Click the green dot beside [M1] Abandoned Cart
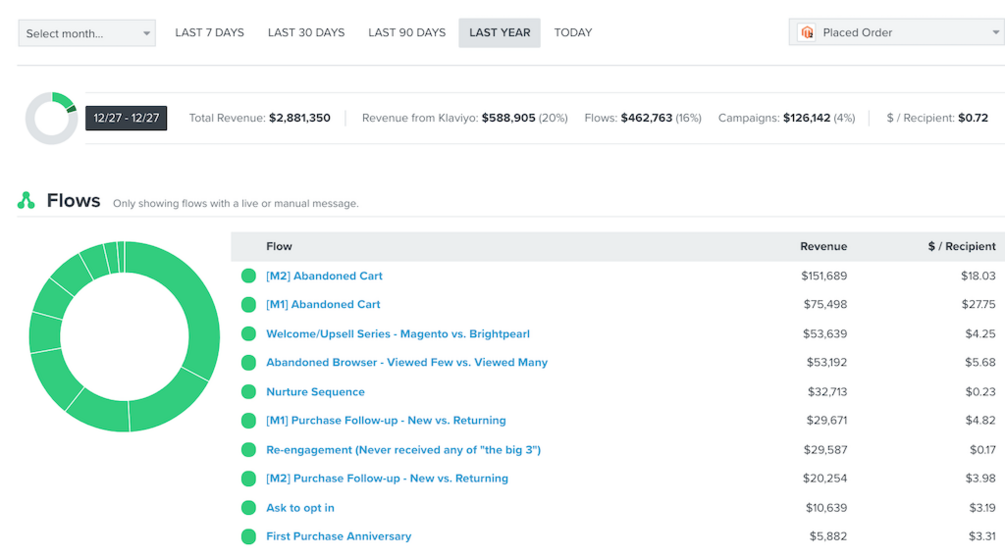Viewport: 1005px width, 556px height. [248, 305]
